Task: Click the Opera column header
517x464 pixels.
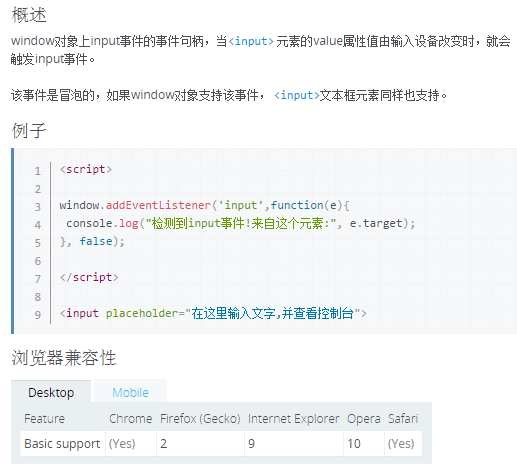Action: [364, 419]
